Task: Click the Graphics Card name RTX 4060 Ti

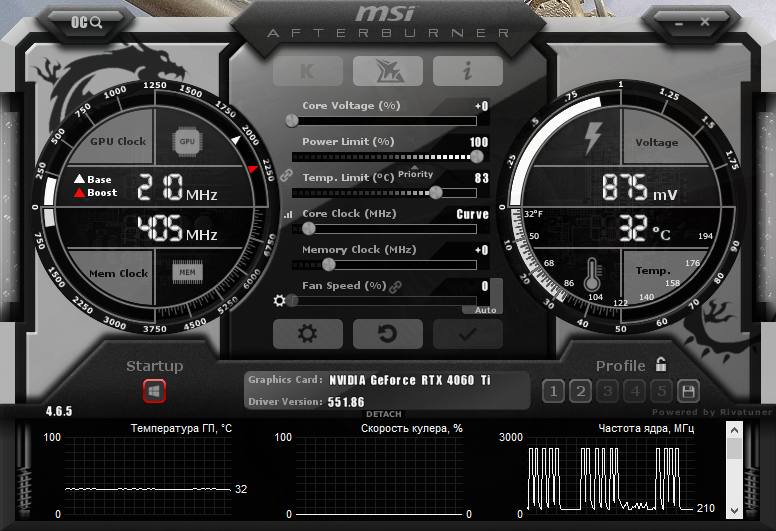Action: tap(410, 380)
